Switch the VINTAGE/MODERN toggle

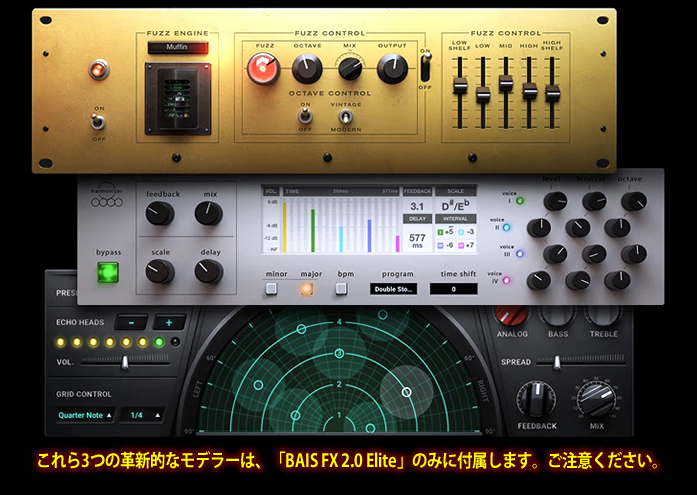pyautogui.click(x=345, y=117)
